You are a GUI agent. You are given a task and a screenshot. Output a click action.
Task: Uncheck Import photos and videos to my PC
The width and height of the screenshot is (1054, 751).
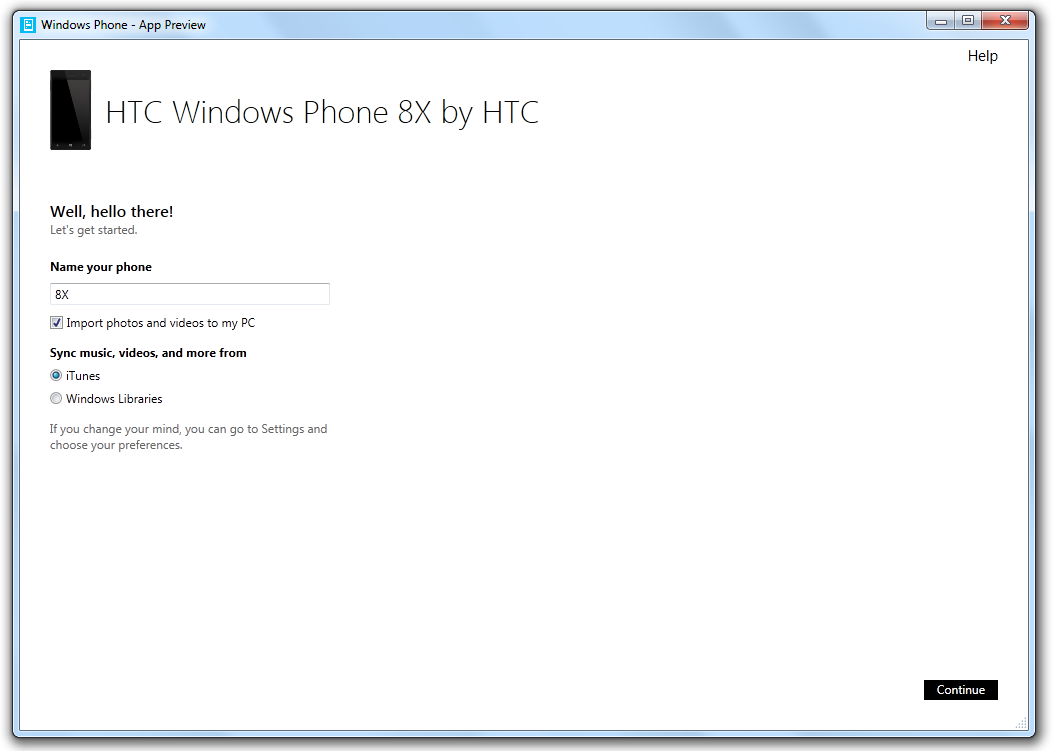(56, 323)
